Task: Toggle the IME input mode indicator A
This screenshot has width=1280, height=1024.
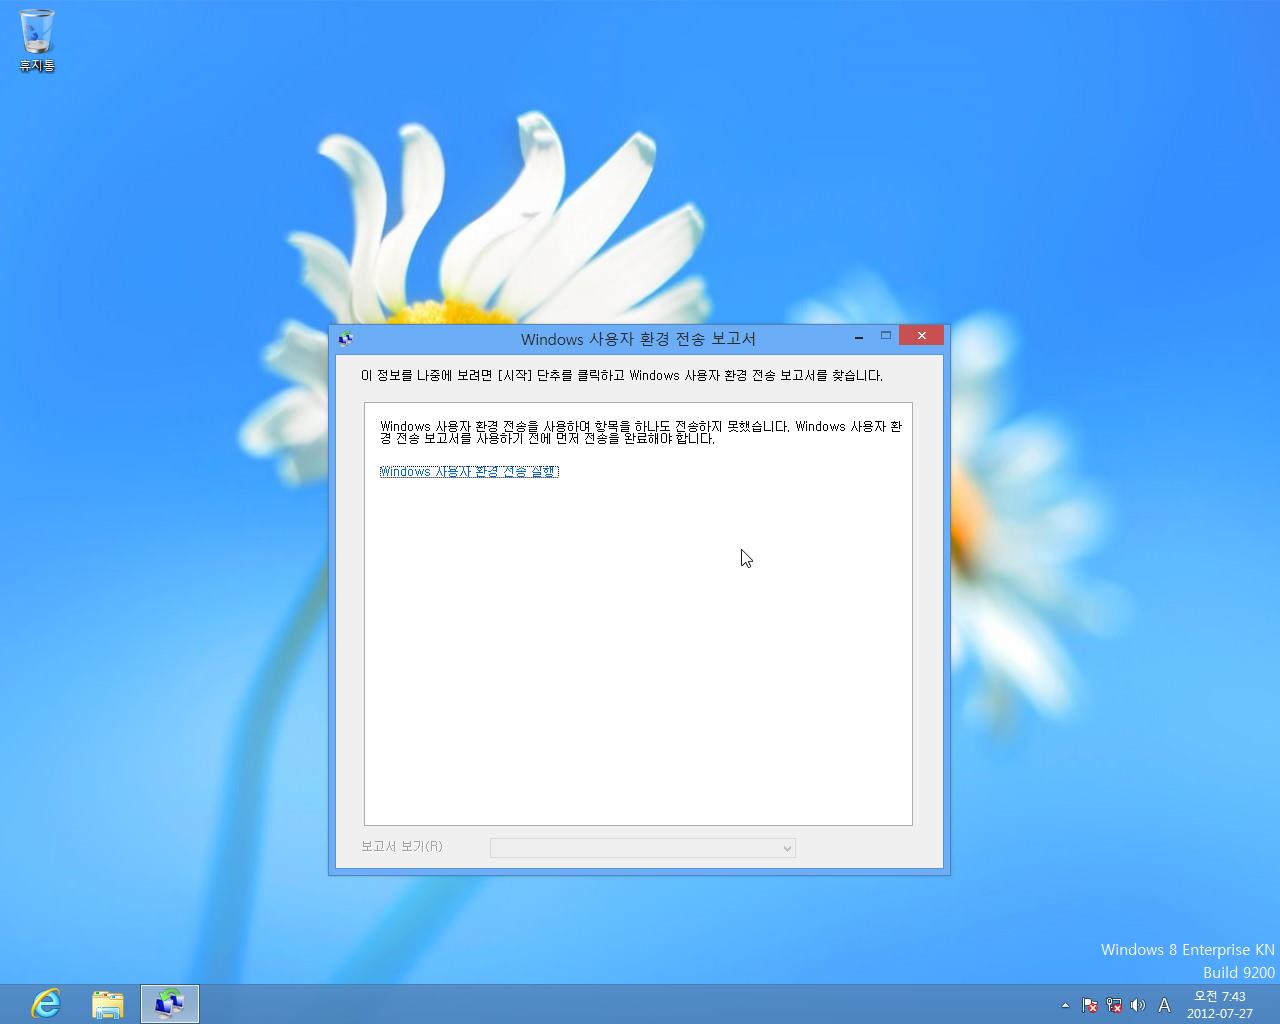Action: pos(1164,1005)
